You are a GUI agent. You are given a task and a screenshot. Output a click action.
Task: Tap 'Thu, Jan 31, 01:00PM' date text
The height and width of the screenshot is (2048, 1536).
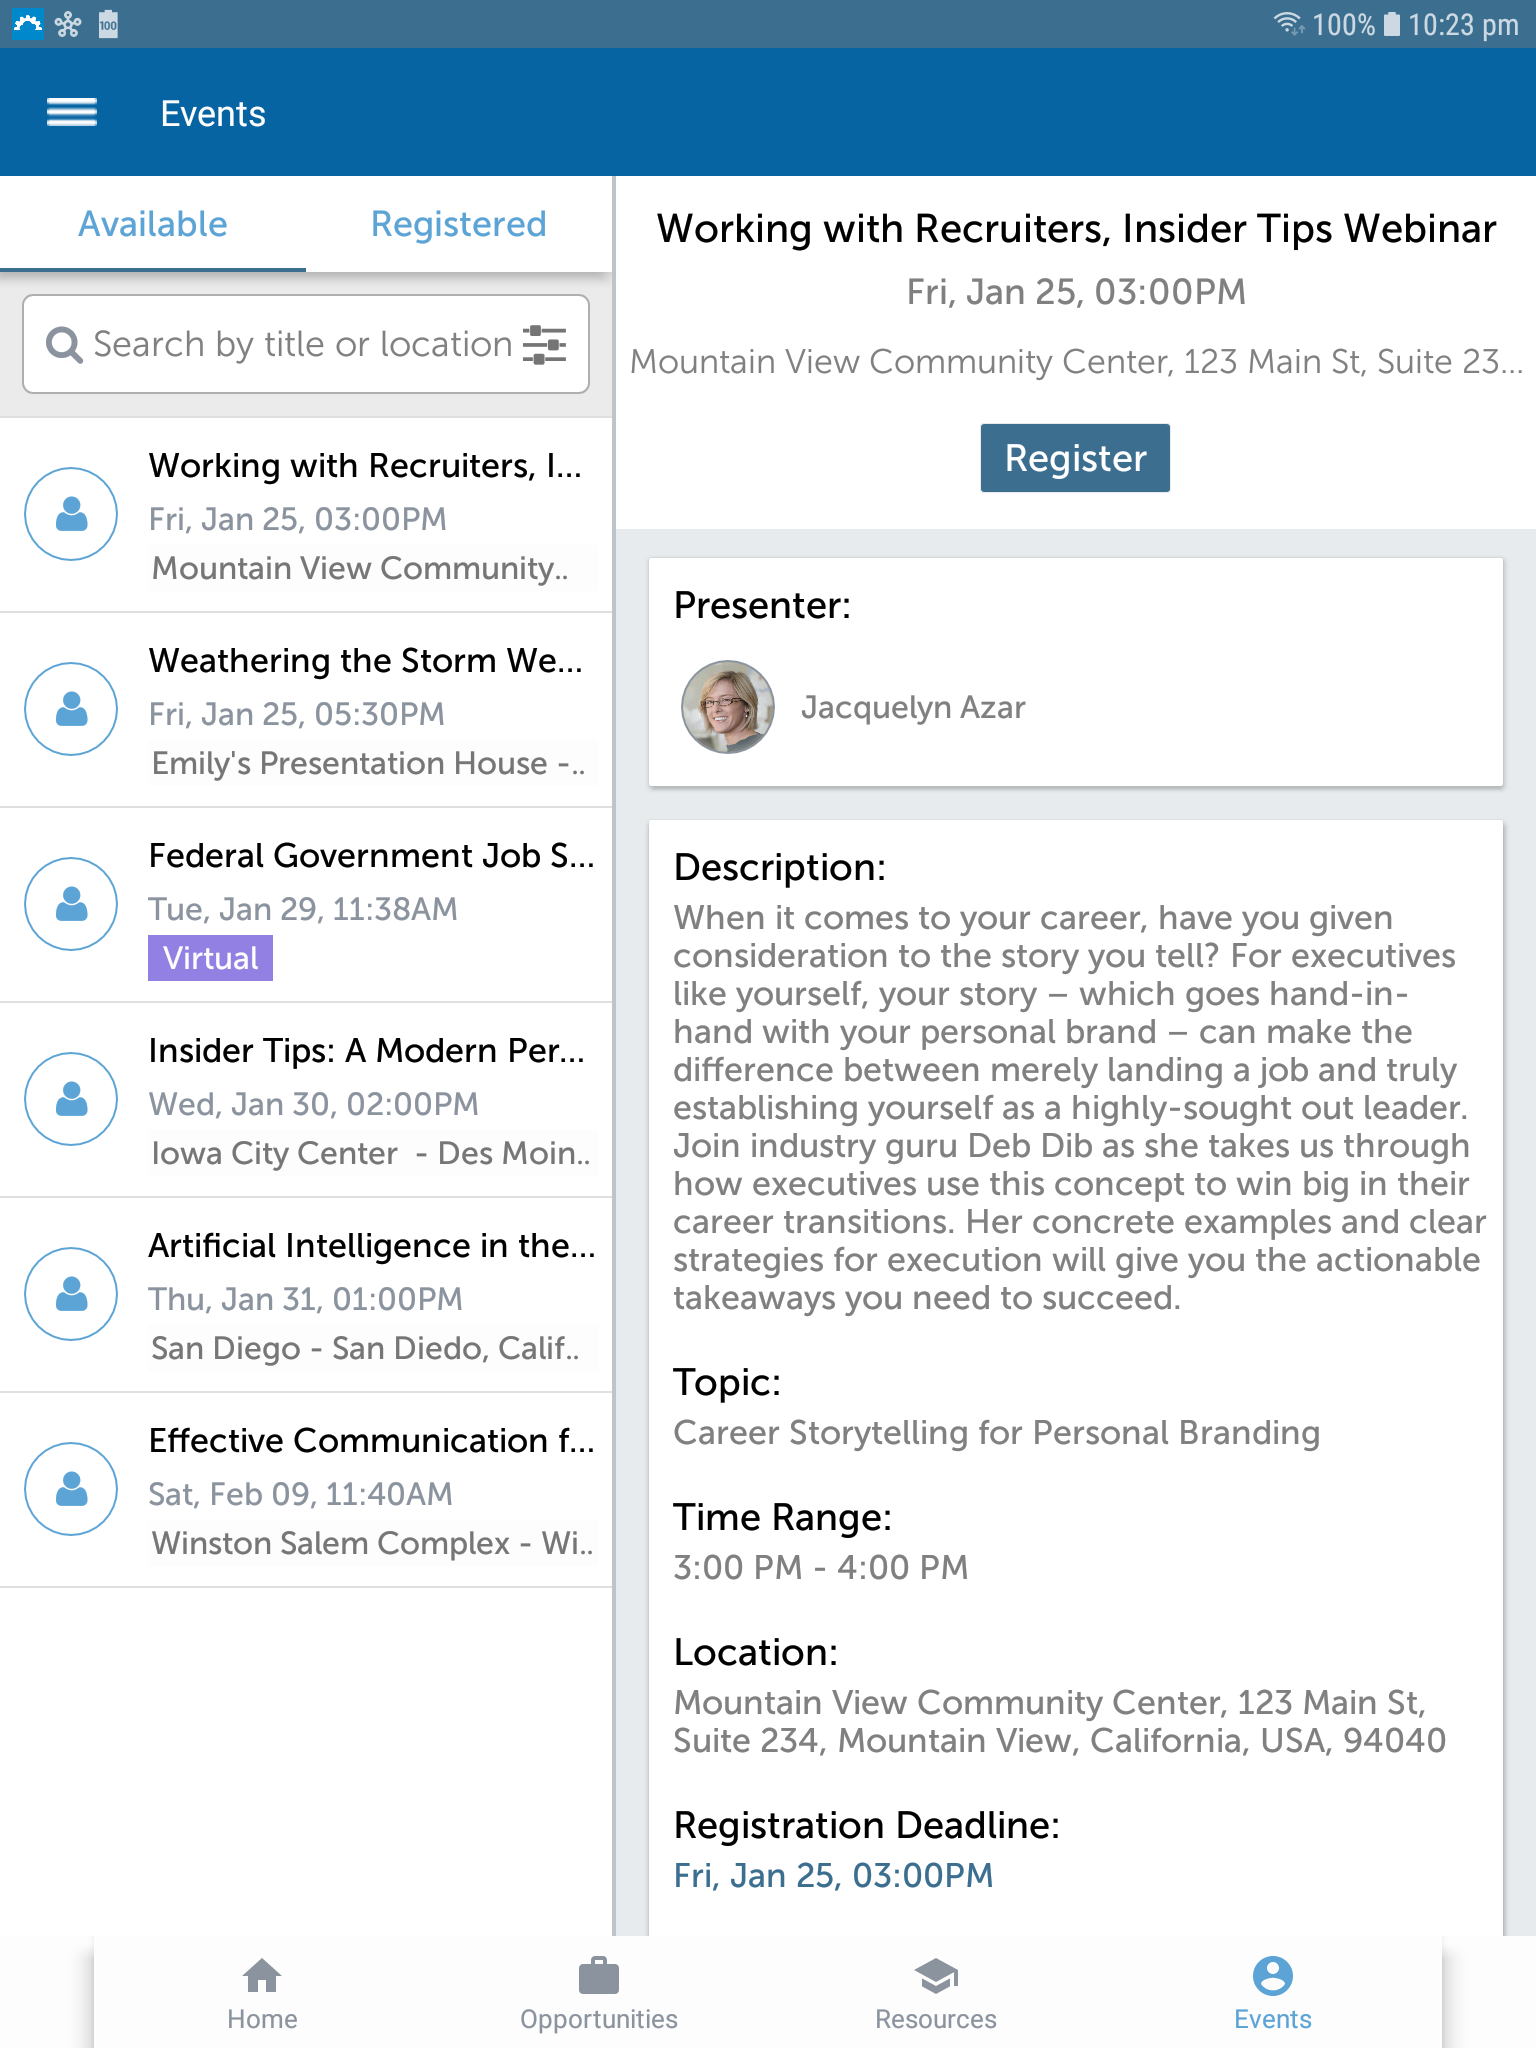(305, 1299)
